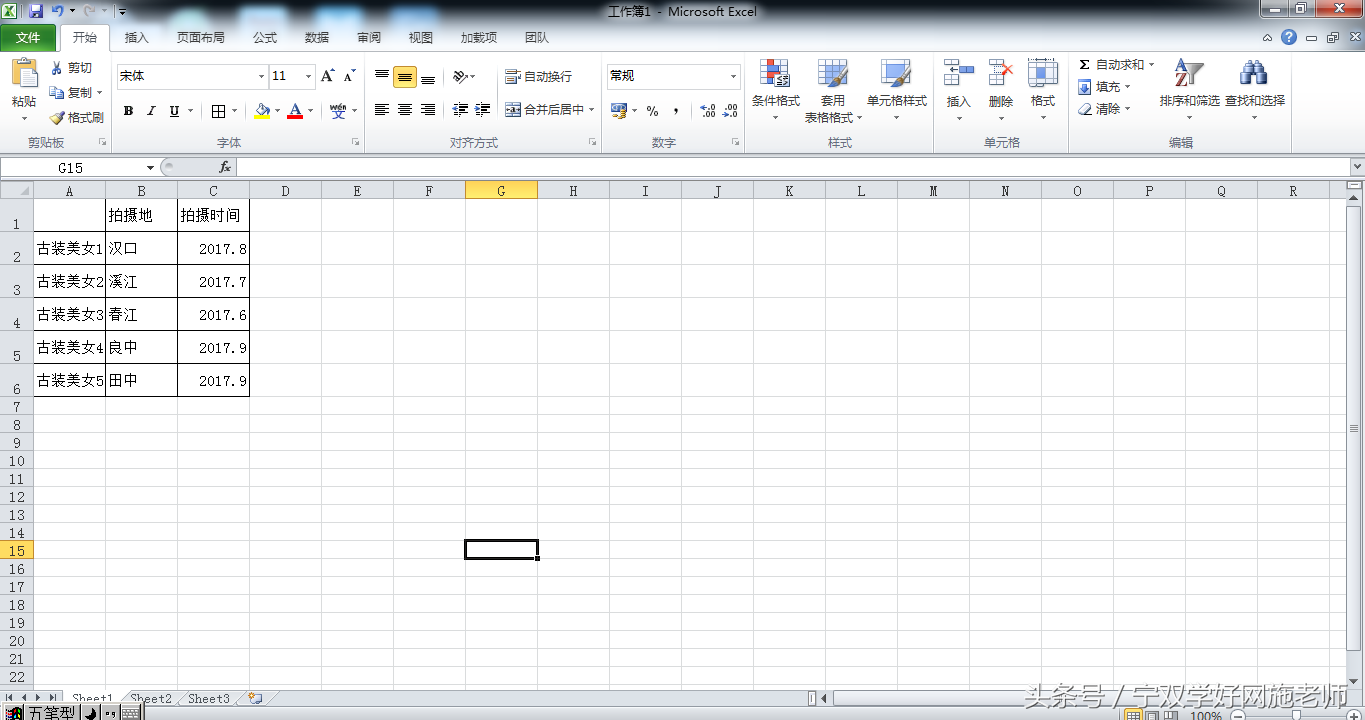Screen dimensions: 1365x720
Task: Click the Name Box showing G15
Action: click(x=71, y=168)
